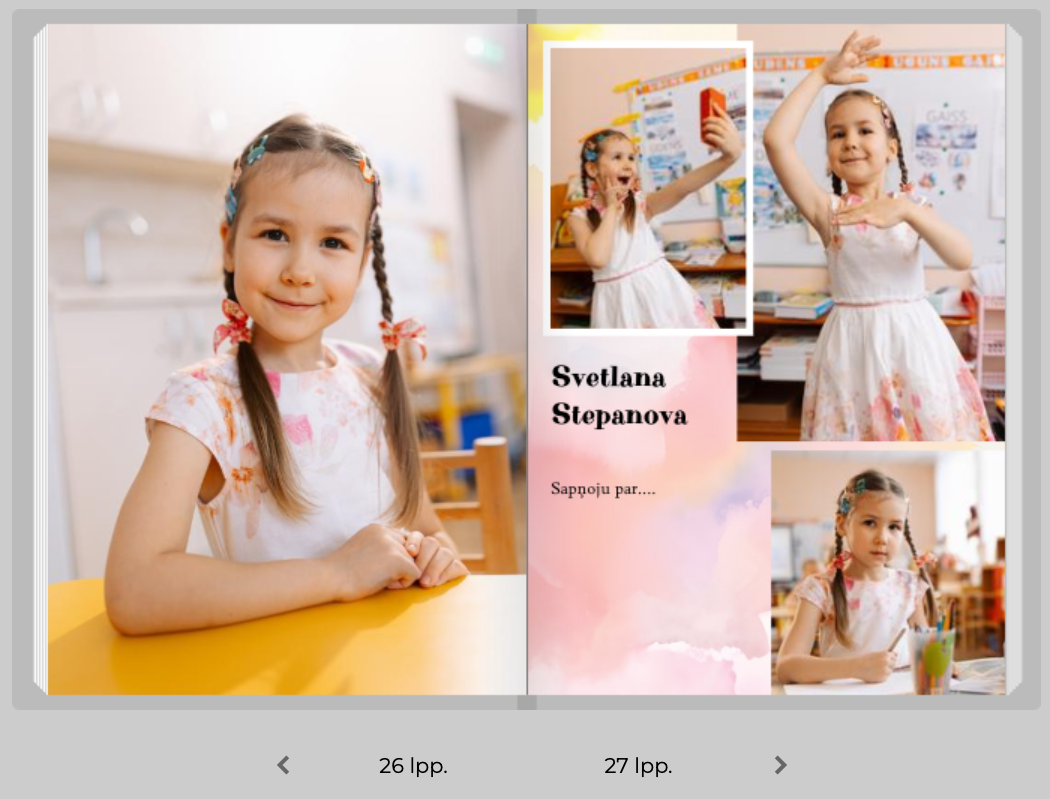Click the stacked page edges on left side

click(40, 360)
